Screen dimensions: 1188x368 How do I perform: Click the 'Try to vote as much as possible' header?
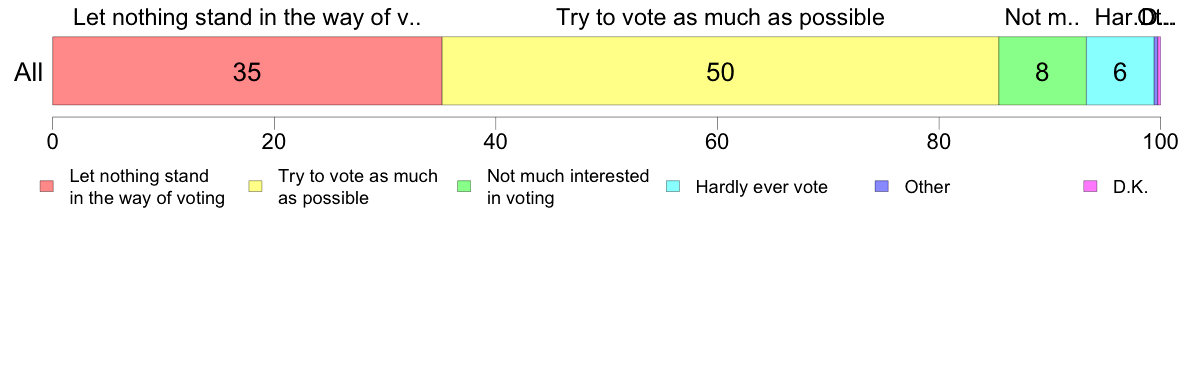point(721,17)
